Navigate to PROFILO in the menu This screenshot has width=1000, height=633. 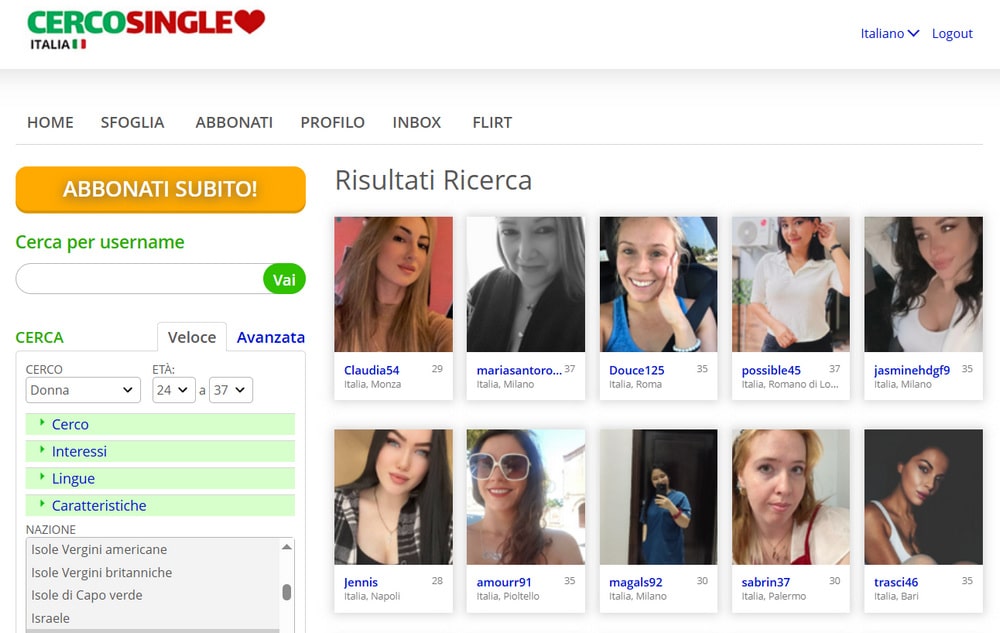click(x=333, y=122)
